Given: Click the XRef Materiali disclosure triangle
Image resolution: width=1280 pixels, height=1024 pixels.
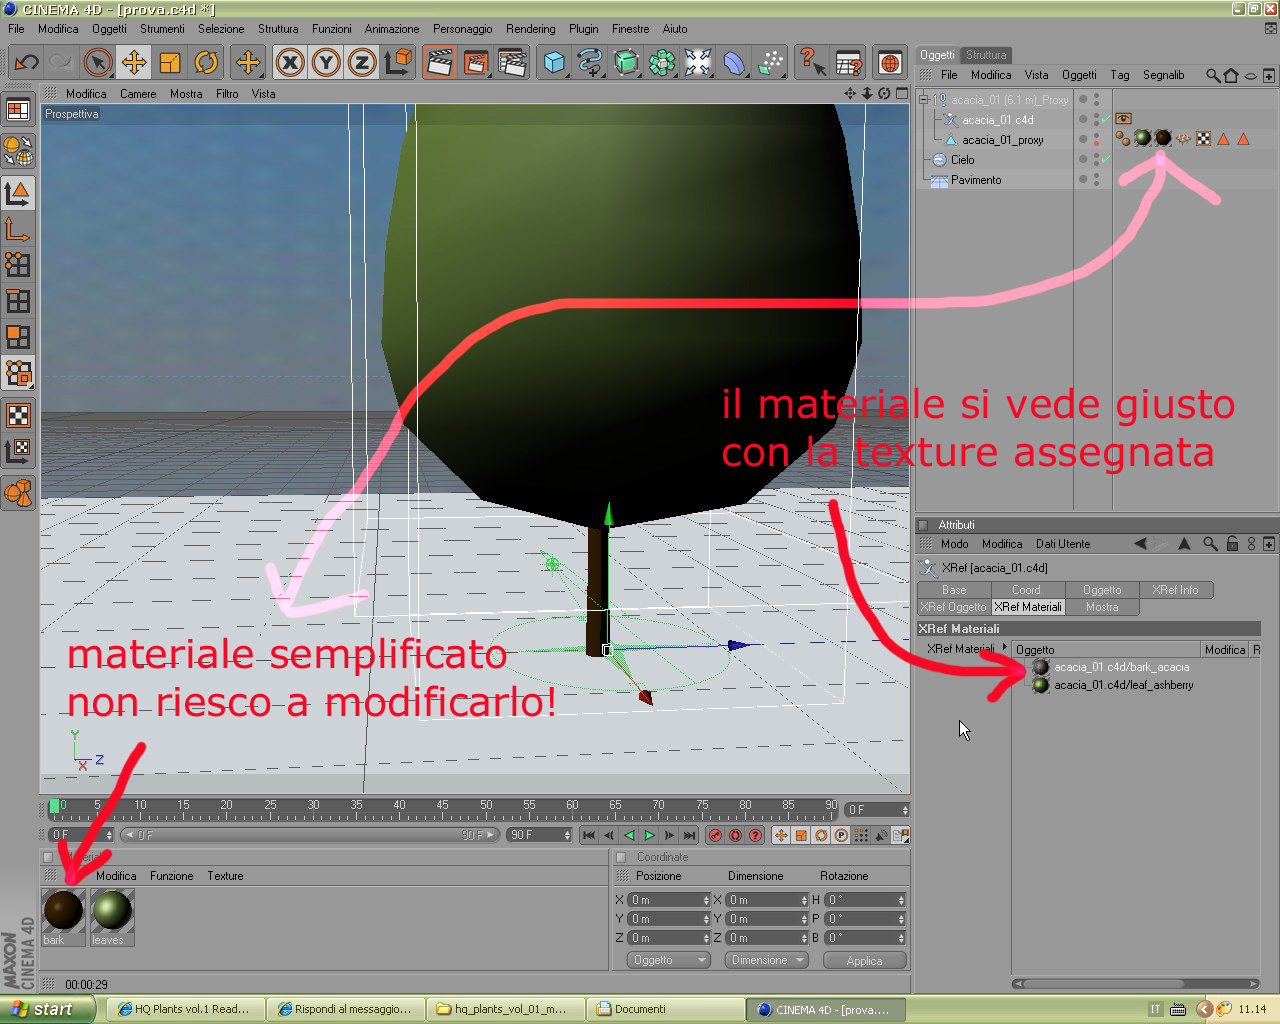Looking at the screenshot, I should pos(1005,647).
